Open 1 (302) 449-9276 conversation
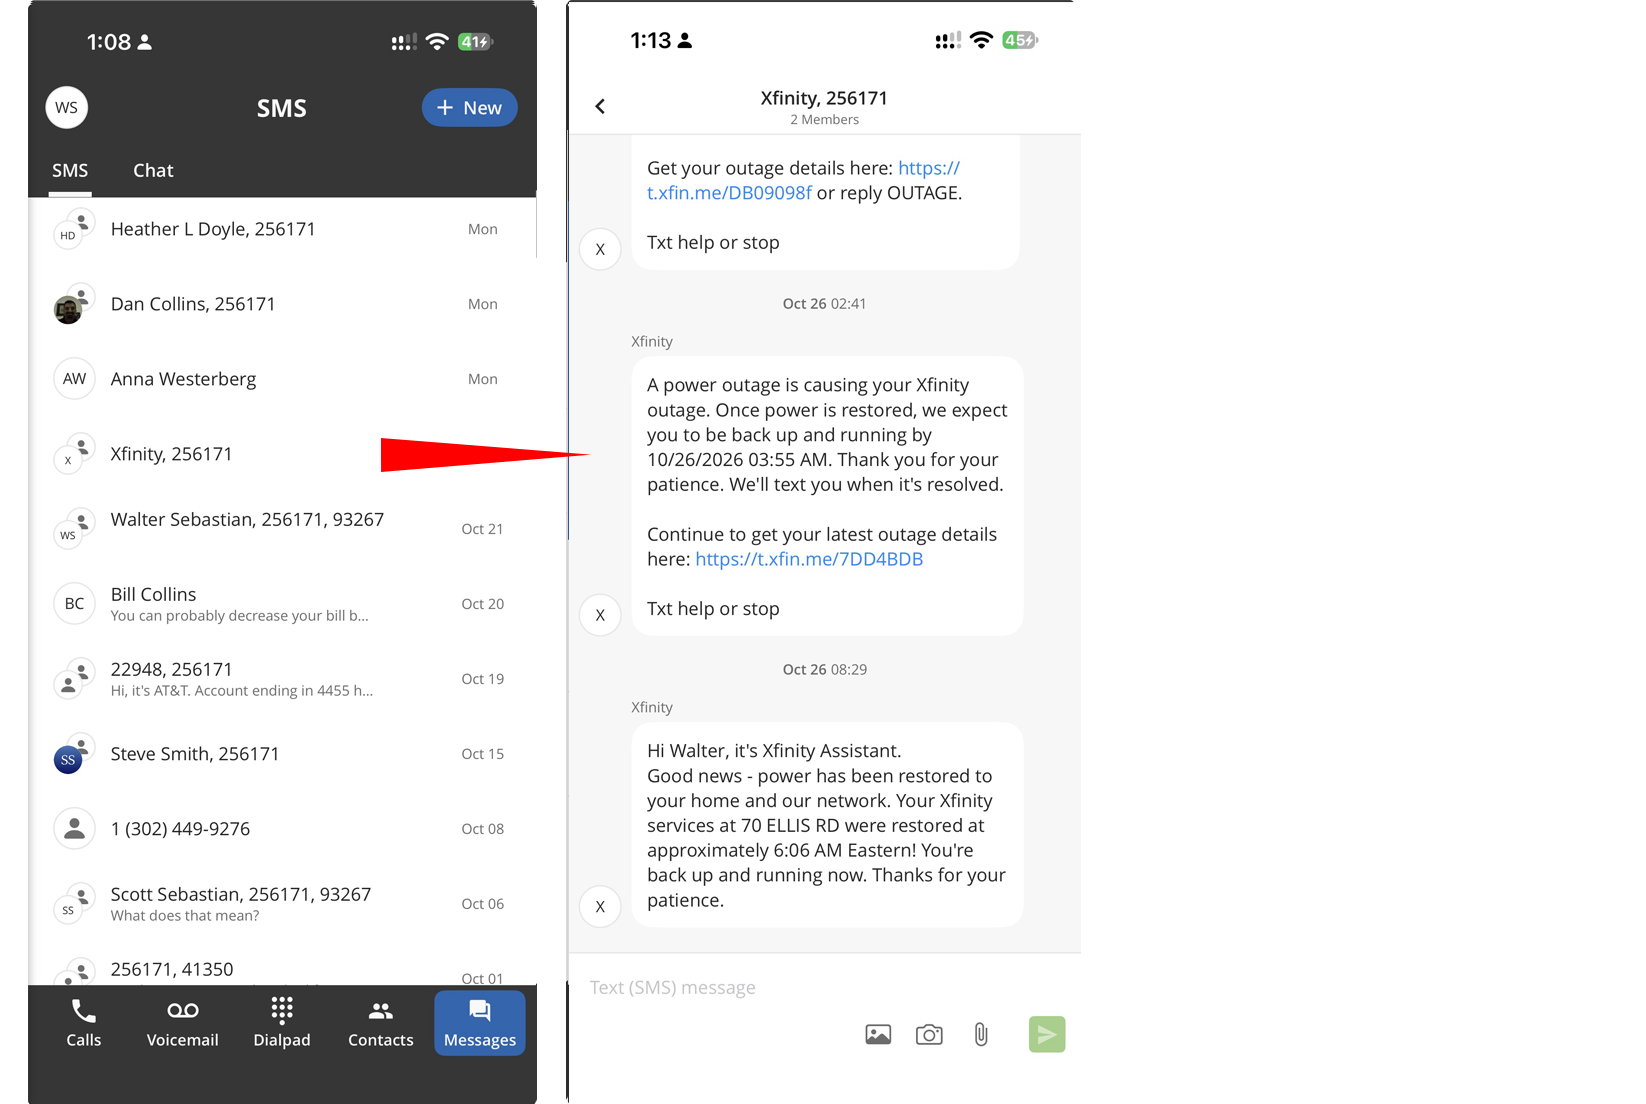Viewport: 1646px width, 1104px height. click(282, 829)
